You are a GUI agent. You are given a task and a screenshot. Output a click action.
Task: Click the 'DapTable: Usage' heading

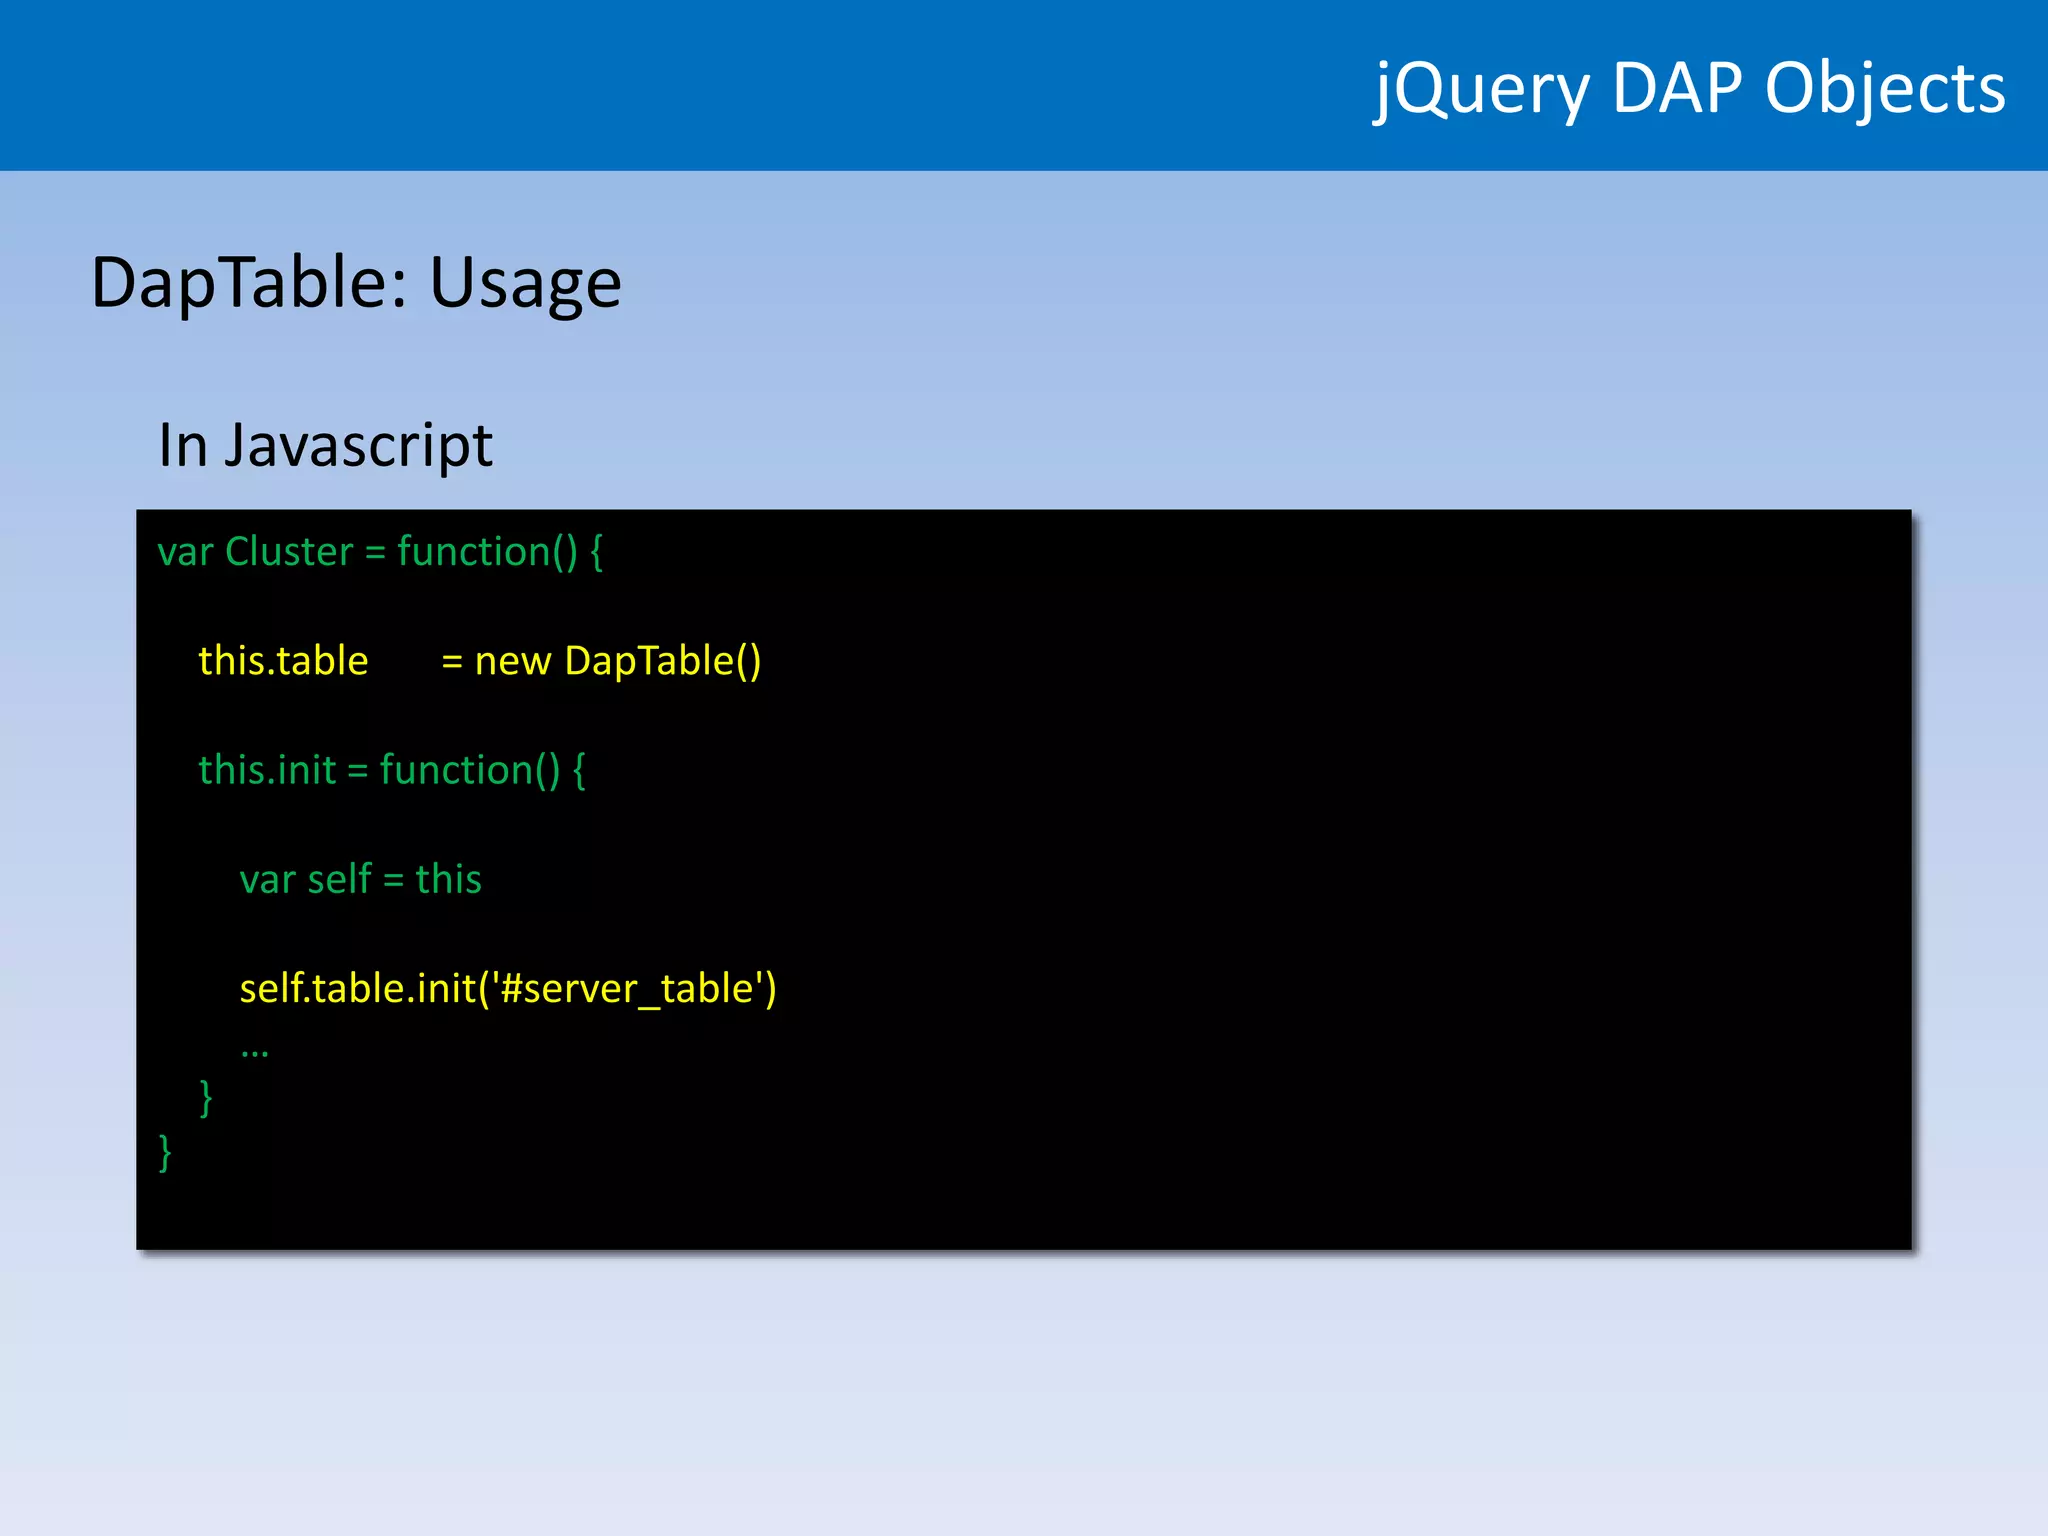pyautogui.click(x=356, y=283)
